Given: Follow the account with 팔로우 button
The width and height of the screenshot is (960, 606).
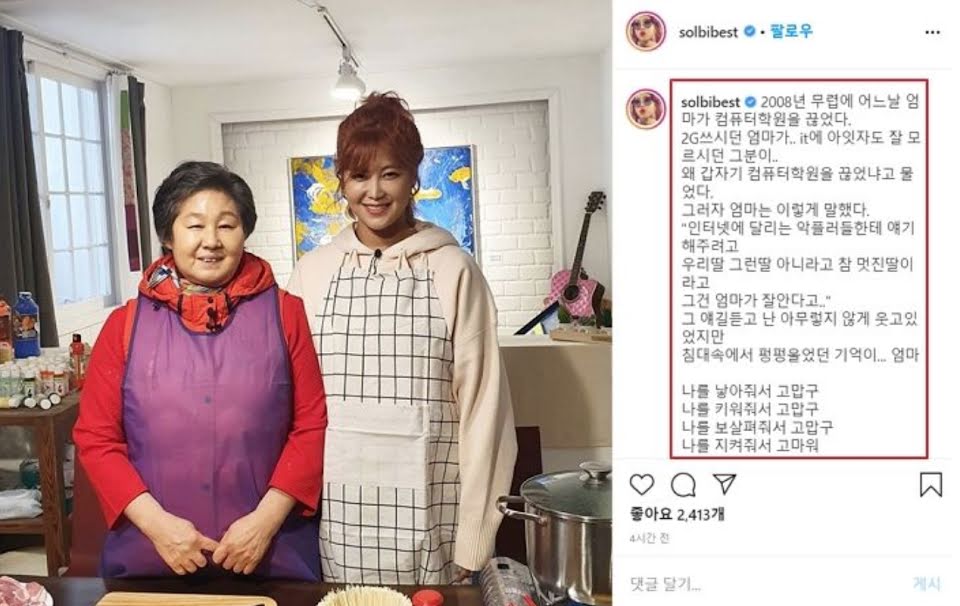Looking at the screenshot, I should pos(792,31).
